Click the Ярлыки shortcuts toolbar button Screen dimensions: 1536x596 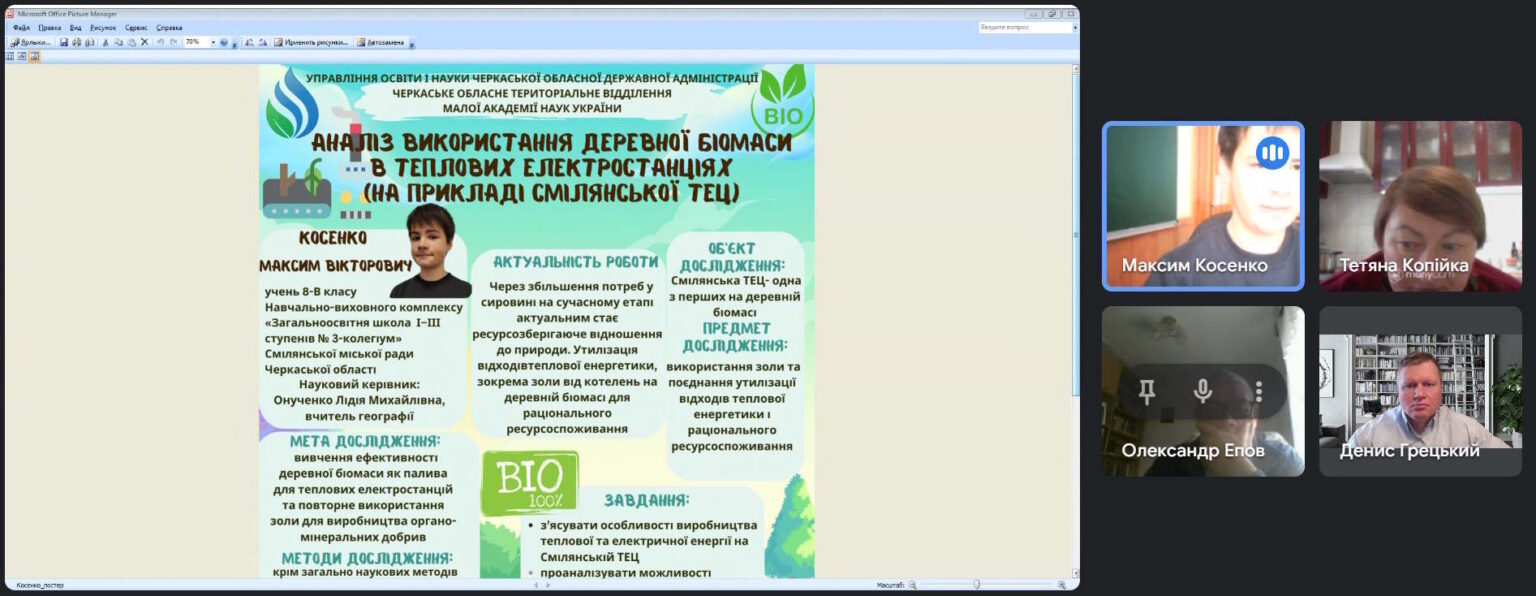click(30, 43)
